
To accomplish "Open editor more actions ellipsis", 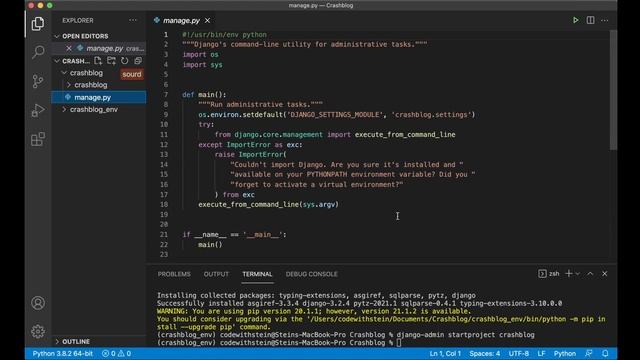I will click(604, 20).
